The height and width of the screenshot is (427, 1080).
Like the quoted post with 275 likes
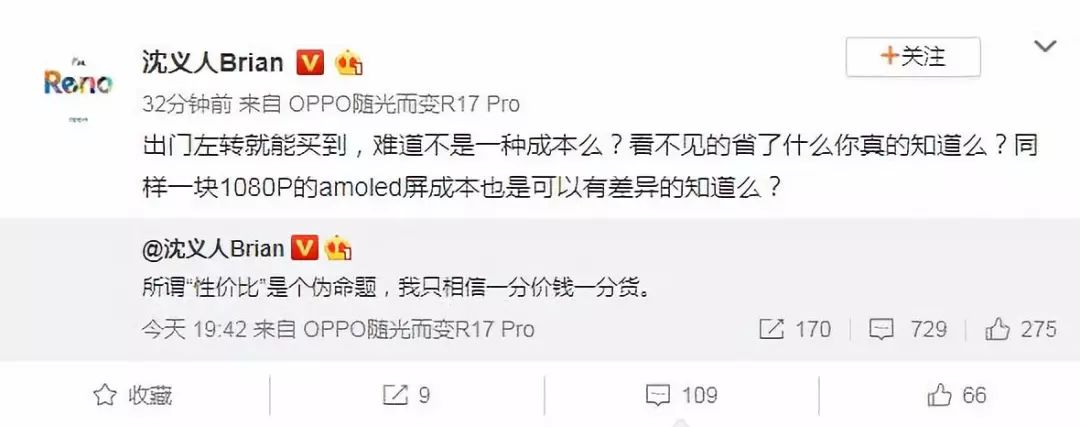pos(1021,329)
